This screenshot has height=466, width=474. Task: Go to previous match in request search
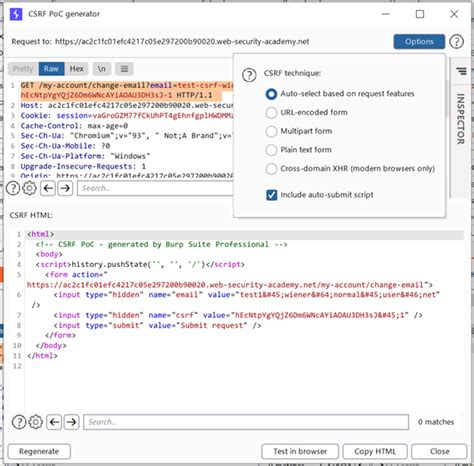tap(48, 188)
